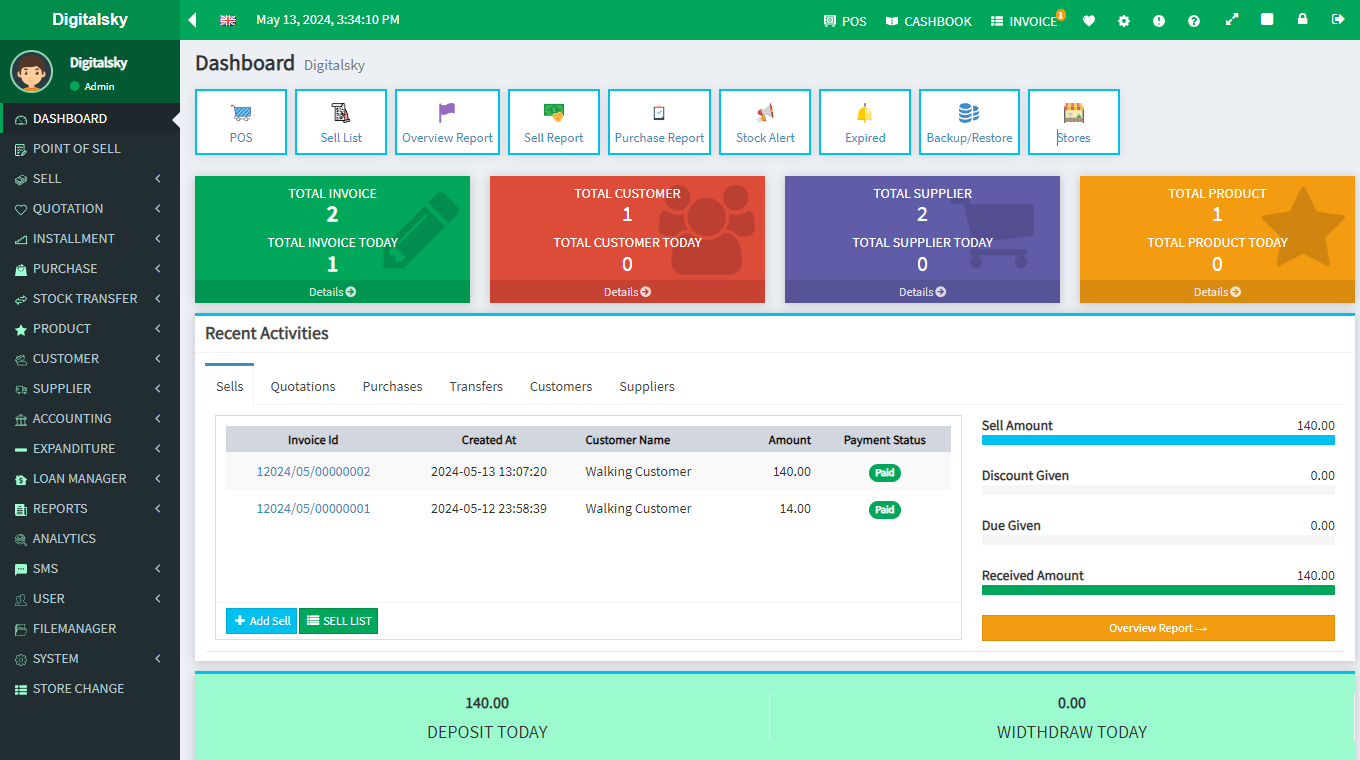Click the green Received Amount progress bar
This screenshot has height=760, width=1360.
[x=1158, y=590]
